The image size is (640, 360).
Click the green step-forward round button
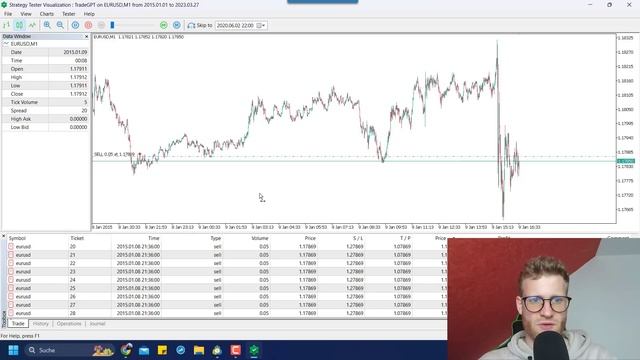click(164, 25)
